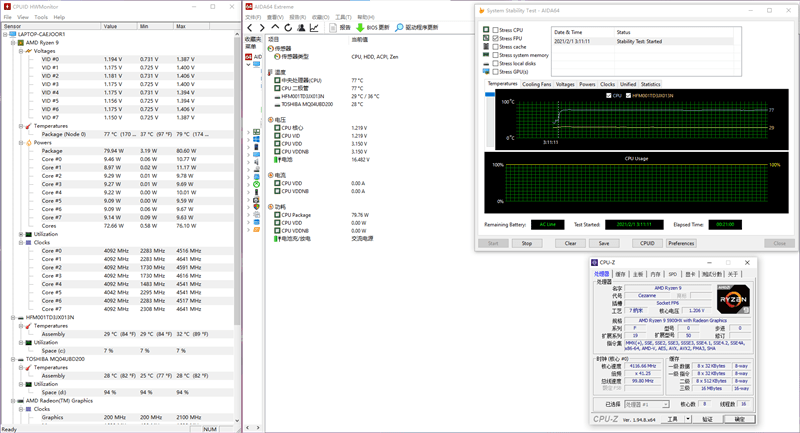This screenshot has height=433, width=800.
Task: Go back with AIDA64 back arrow
Action: pos(250,28)
